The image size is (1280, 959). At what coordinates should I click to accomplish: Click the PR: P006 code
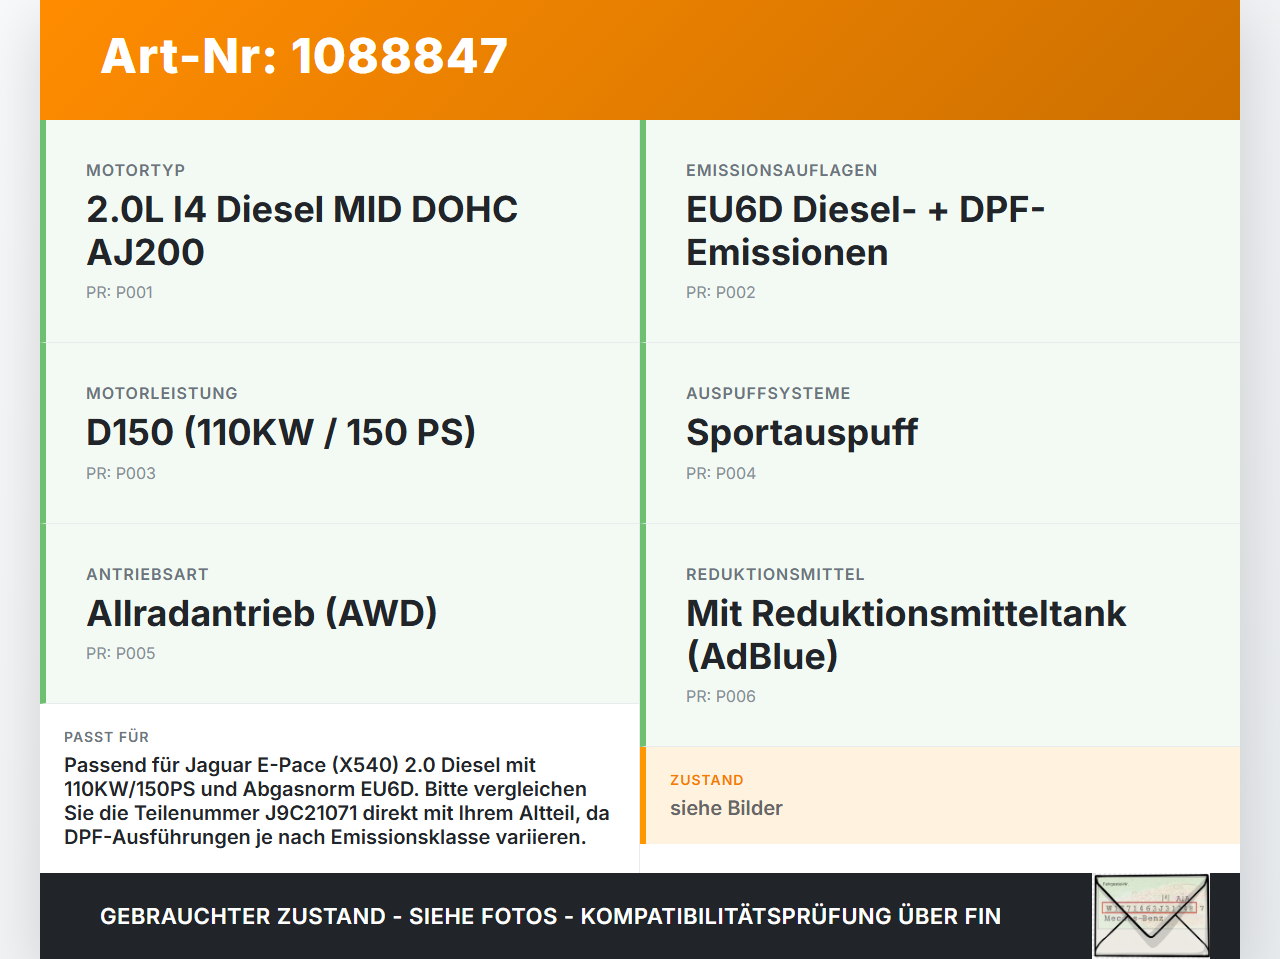[x=721, y=696]
